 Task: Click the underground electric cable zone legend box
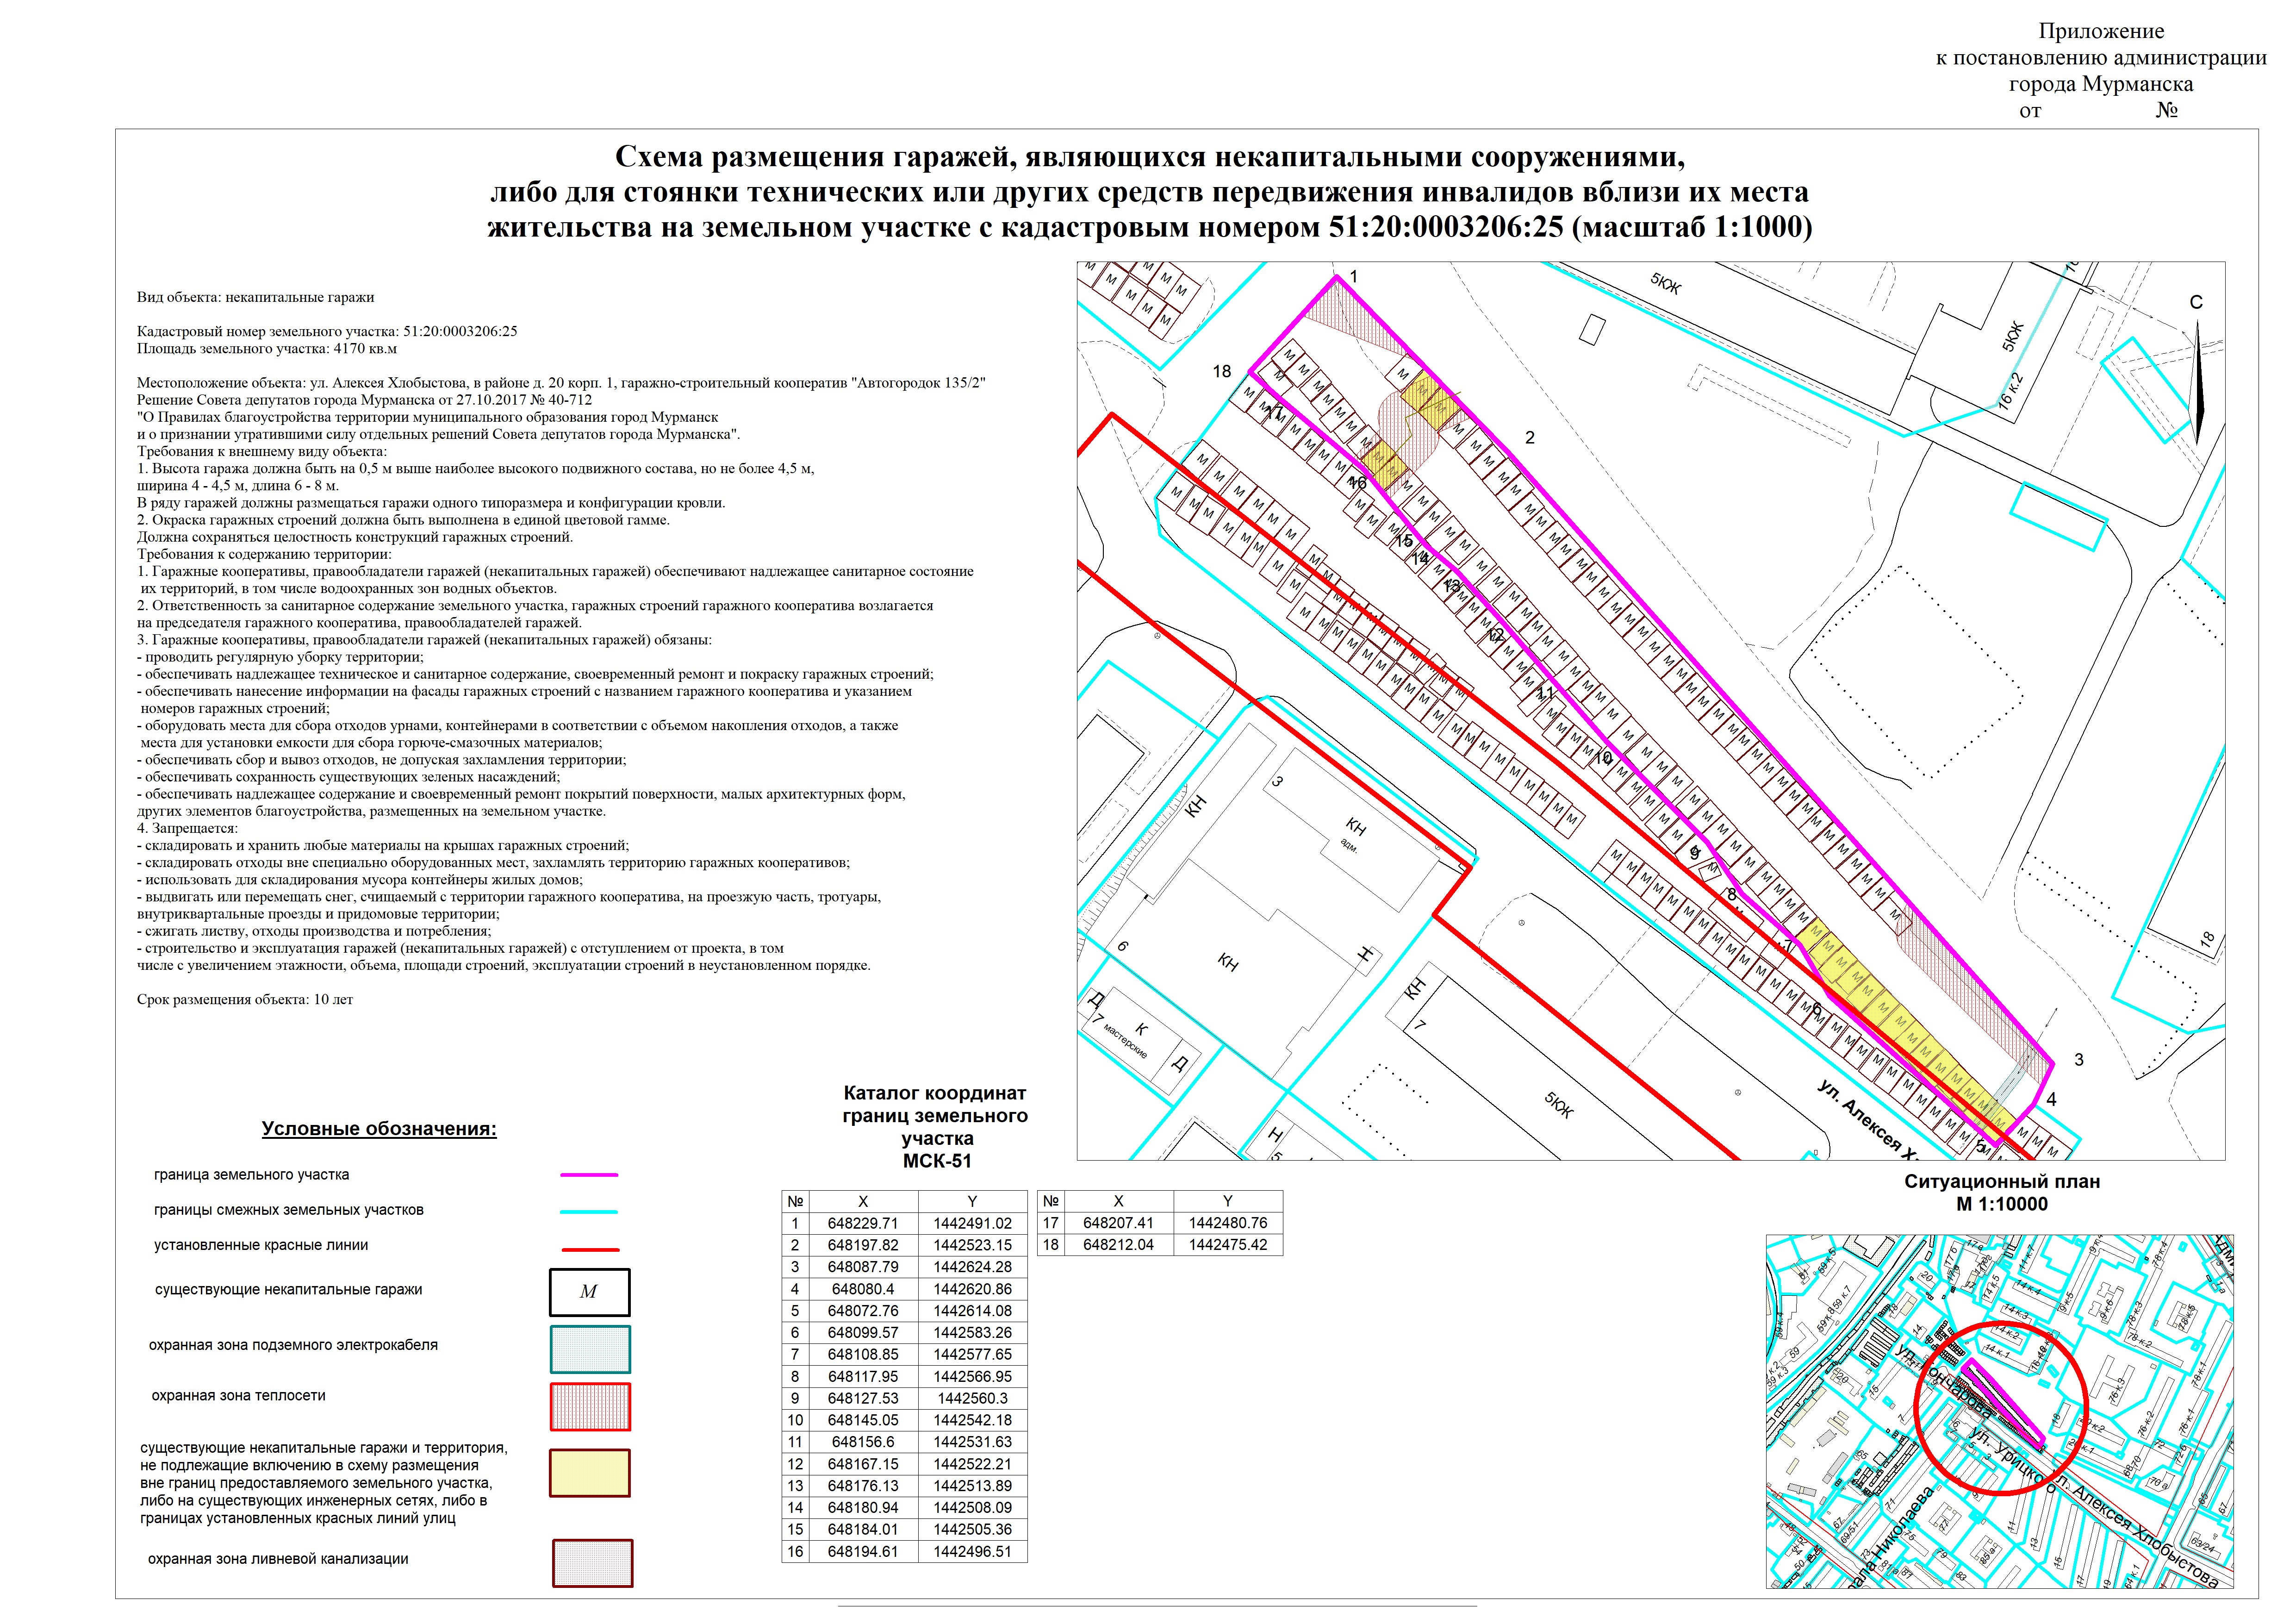point(590,1349)
